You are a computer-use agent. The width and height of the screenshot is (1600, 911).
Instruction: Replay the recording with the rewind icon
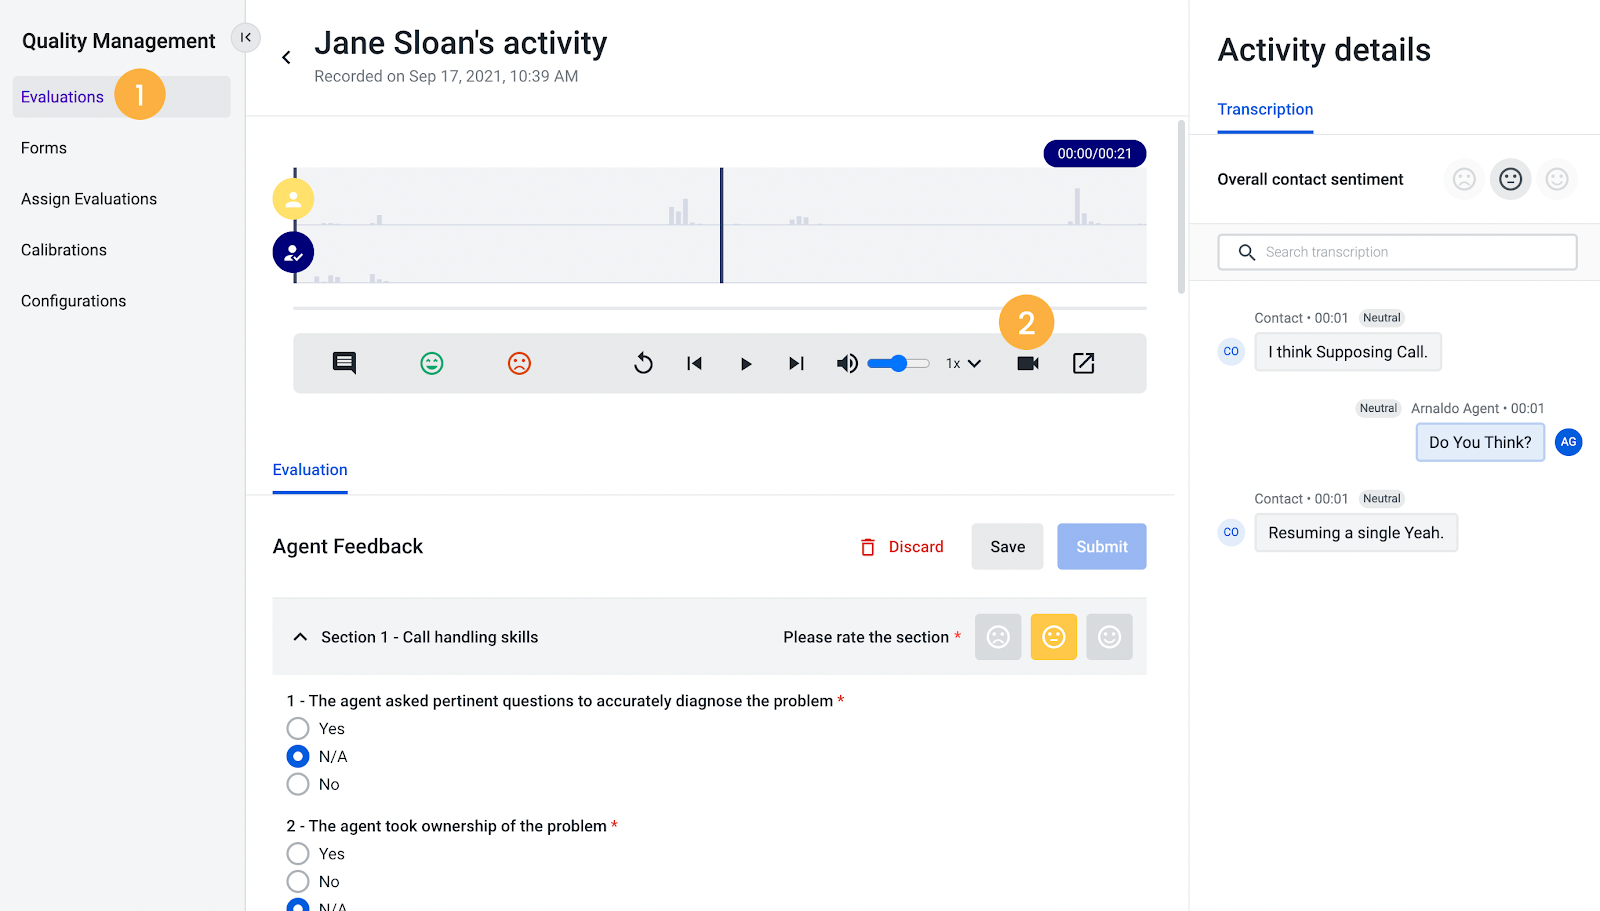point(643,363)
